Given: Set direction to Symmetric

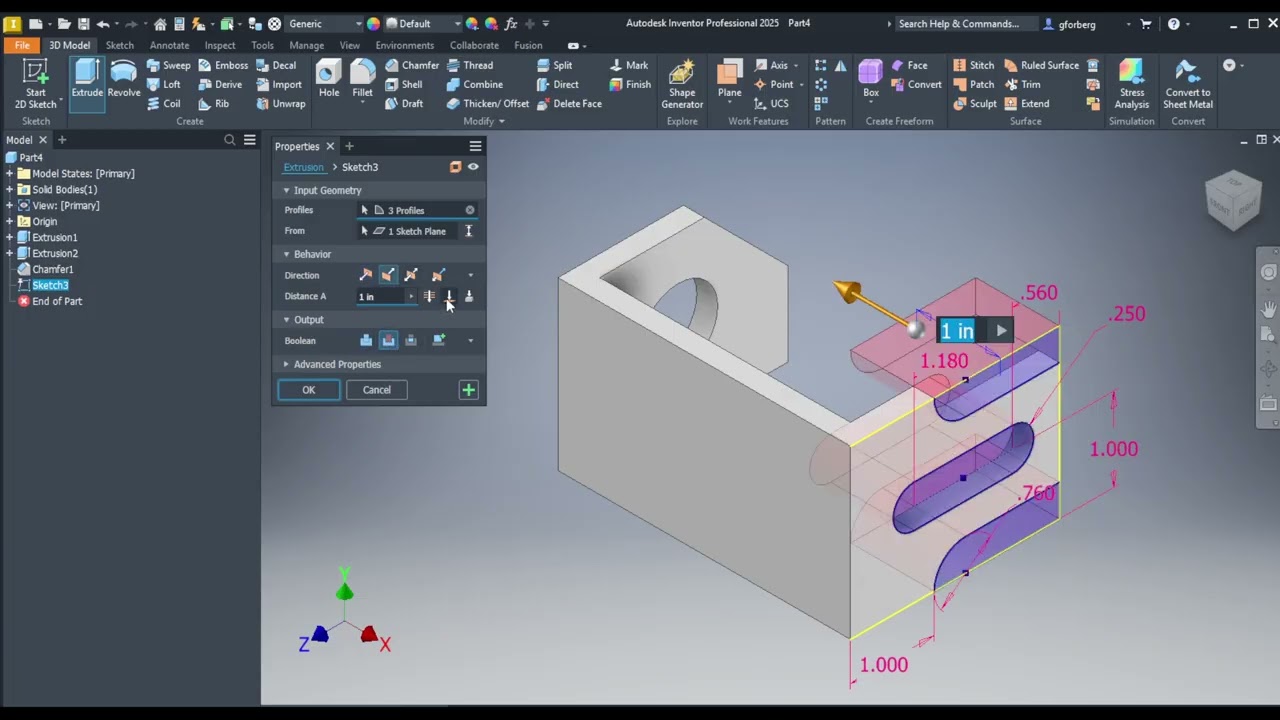Looking at the screenshot, I should [x=411, y=275].
